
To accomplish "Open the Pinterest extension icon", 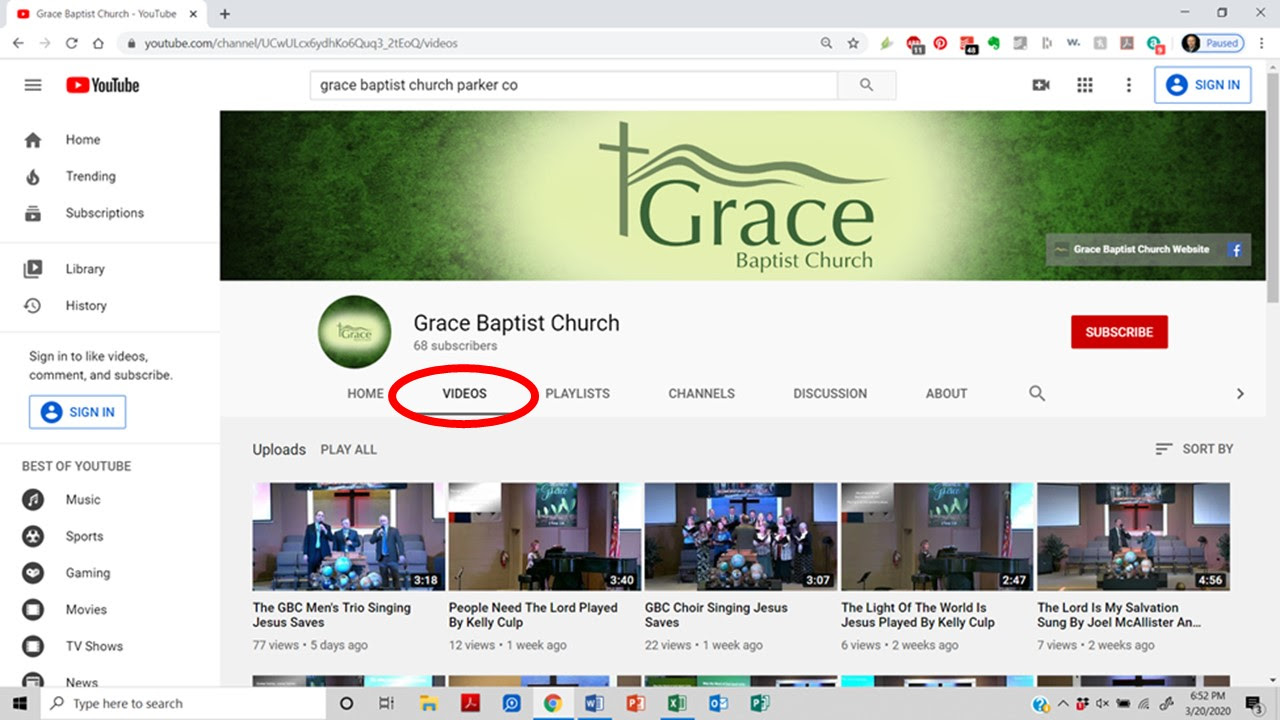I will coord(940,43).
